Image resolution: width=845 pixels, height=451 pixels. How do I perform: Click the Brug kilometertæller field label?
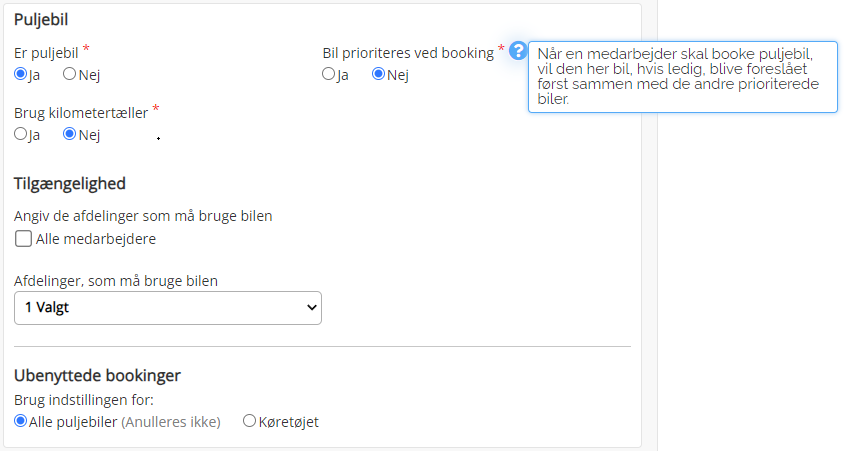click(81, 113)
